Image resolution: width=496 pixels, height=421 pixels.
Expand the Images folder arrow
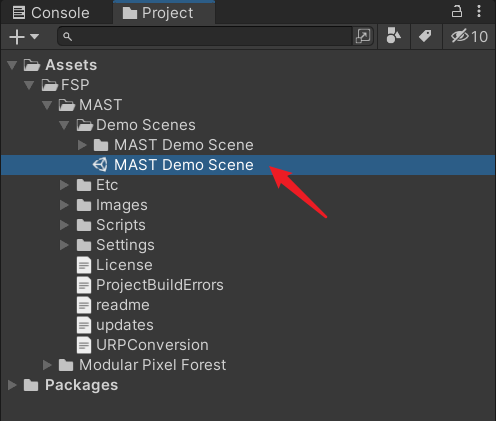pyautogui.click(x=64, y=205)
